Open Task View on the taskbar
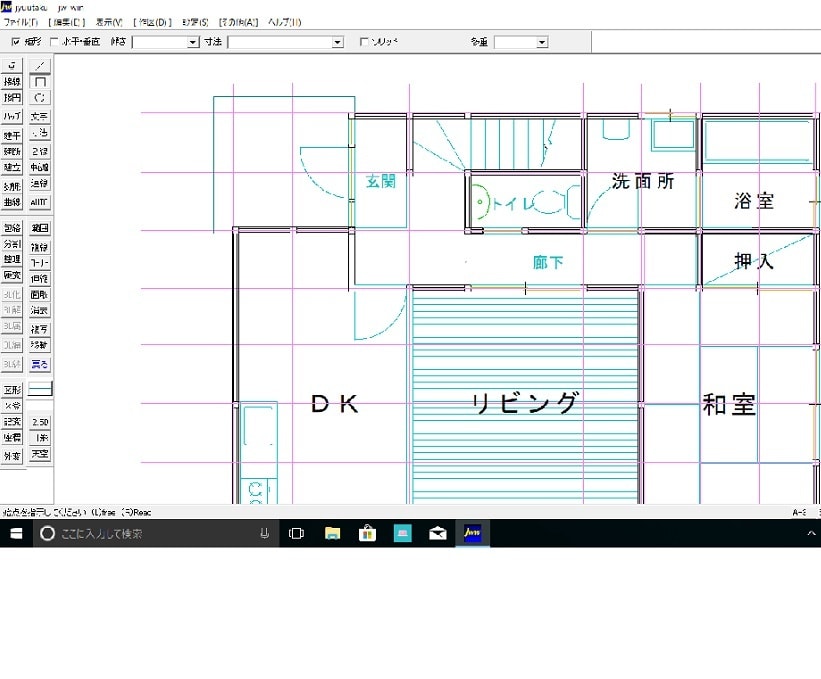821x679 pixels. pos(296,533)
